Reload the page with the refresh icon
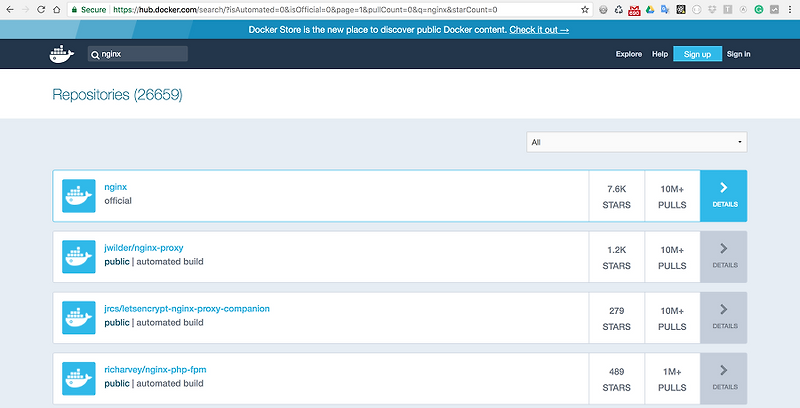800x408 pixels. coord(41,10)
